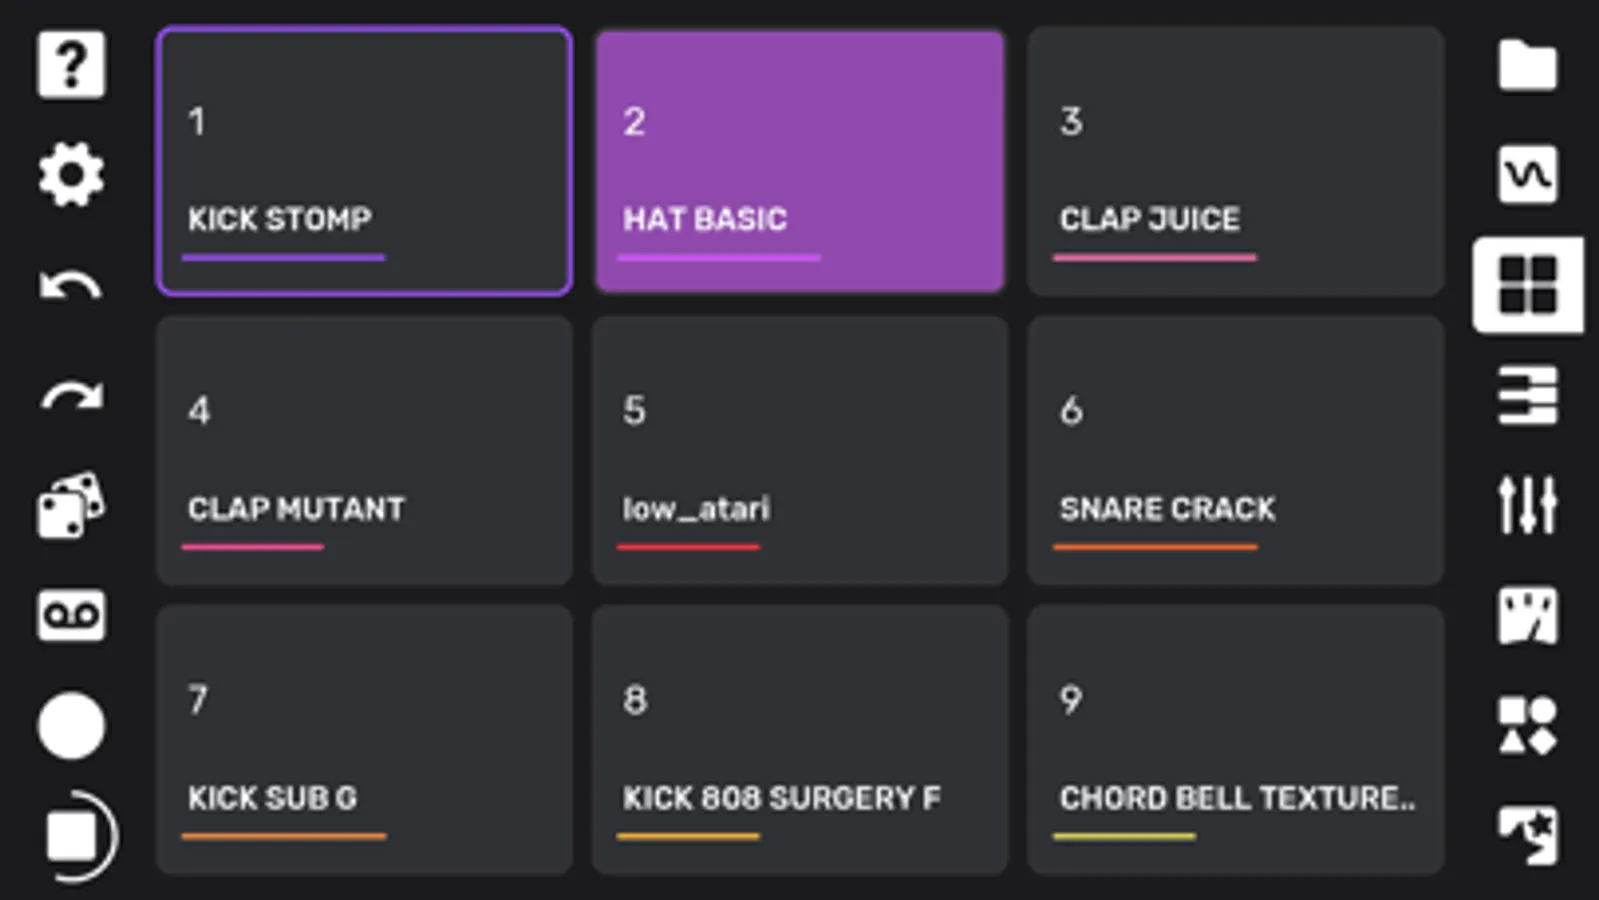This screenshot has width=1599, height=900.
Task: Open the help question mark icon
Action: [70, 65]
